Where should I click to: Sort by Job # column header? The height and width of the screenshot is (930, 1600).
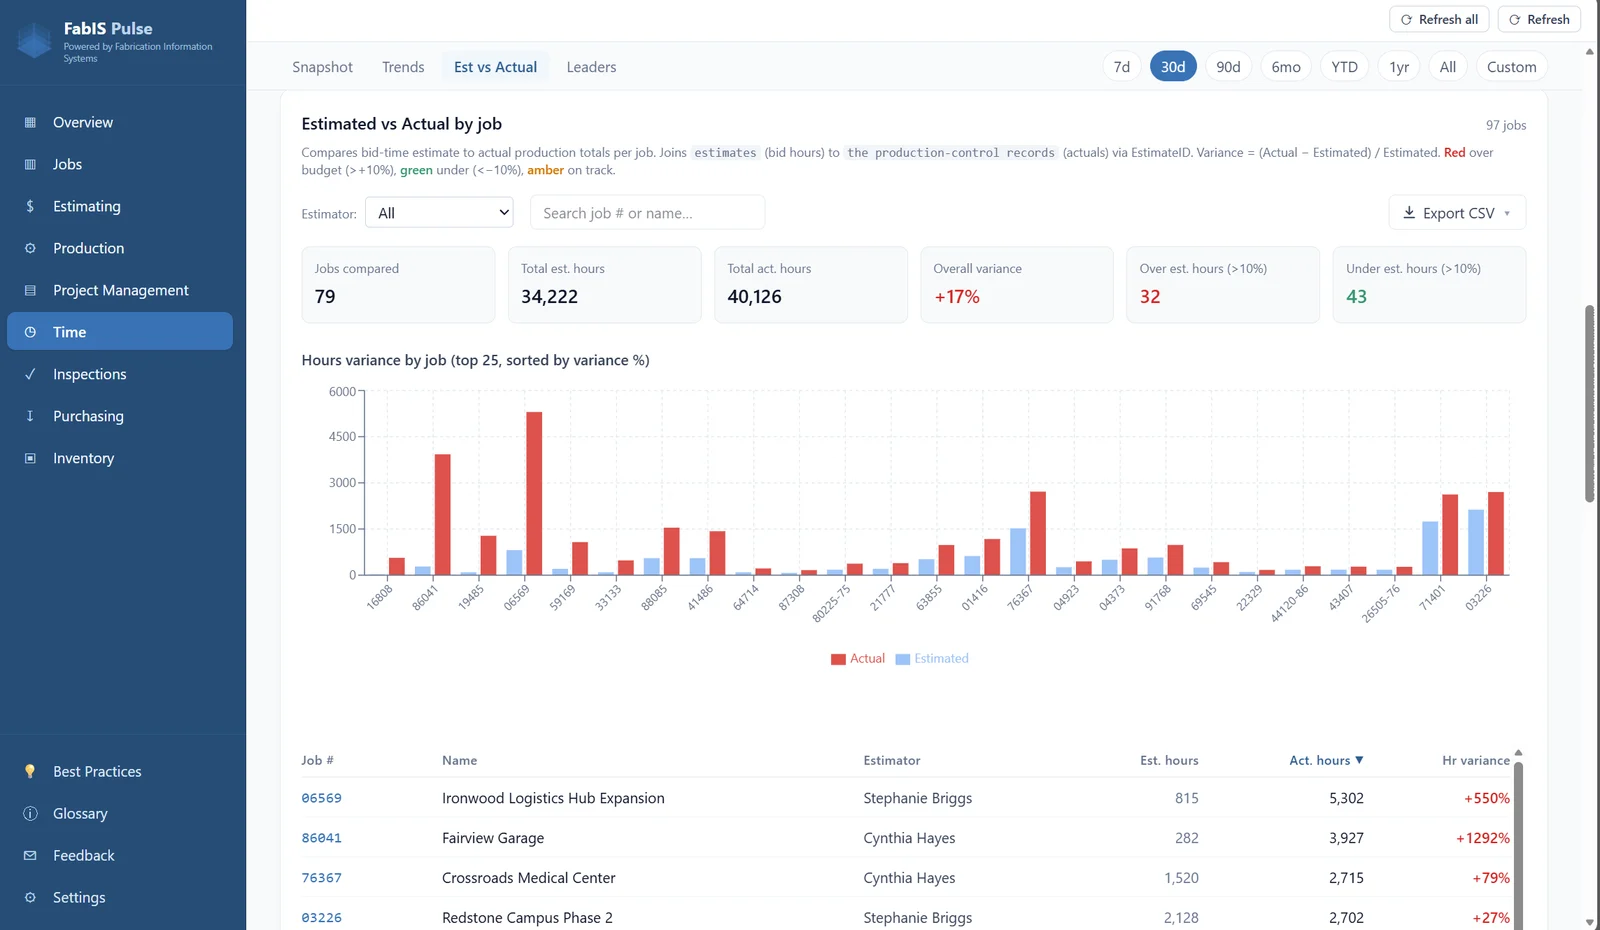317,760
